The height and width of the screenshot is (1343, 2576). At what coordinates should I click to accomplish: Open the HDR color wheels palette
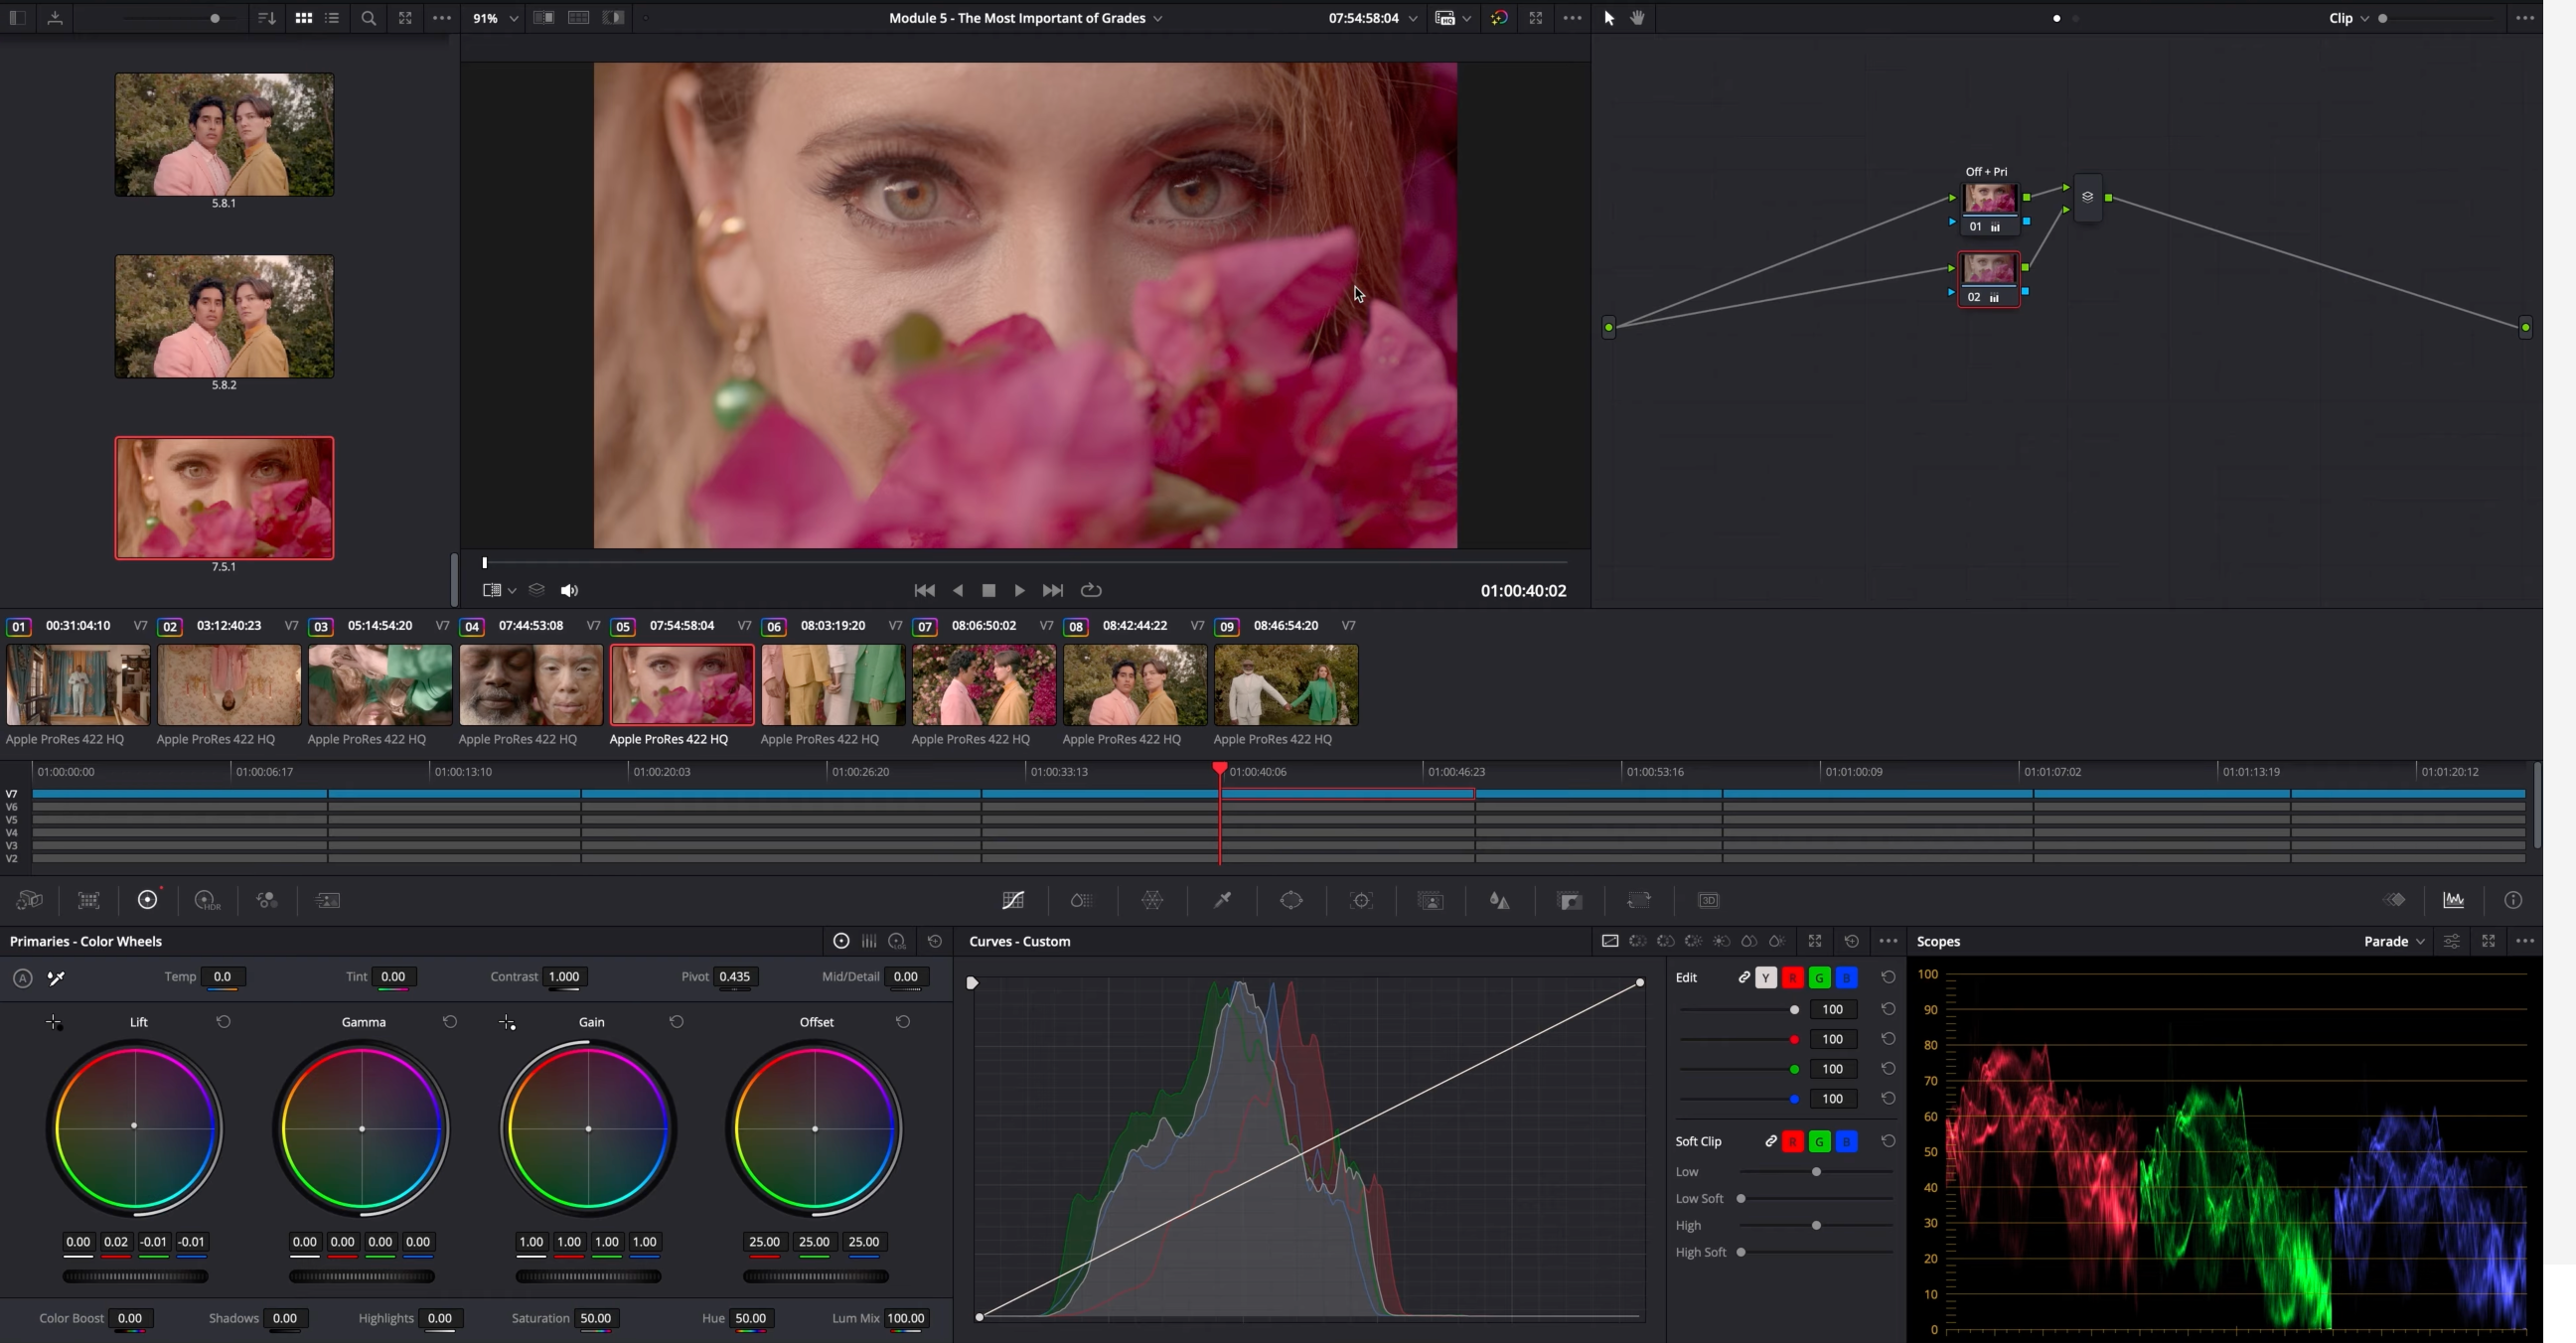[x=207, y=901]
